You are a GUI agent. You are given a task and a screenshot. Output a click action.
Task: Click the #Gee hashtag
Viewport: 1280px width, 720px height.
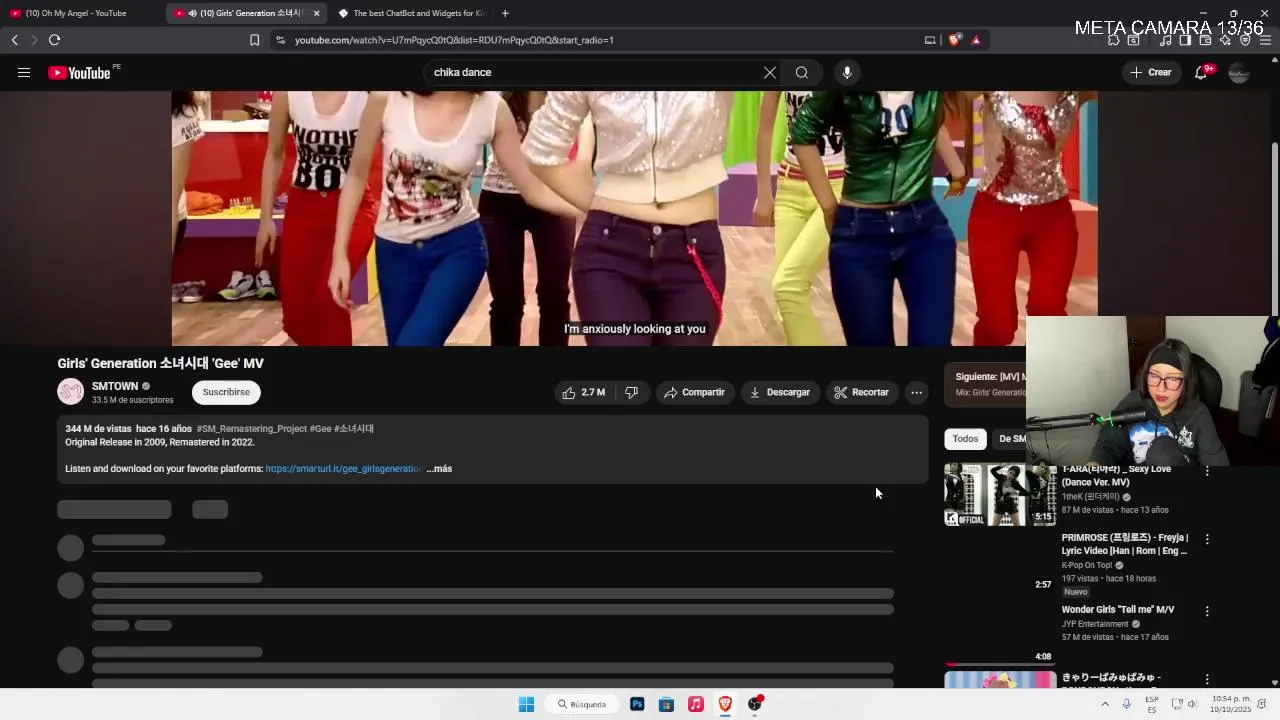click(320, 429)
